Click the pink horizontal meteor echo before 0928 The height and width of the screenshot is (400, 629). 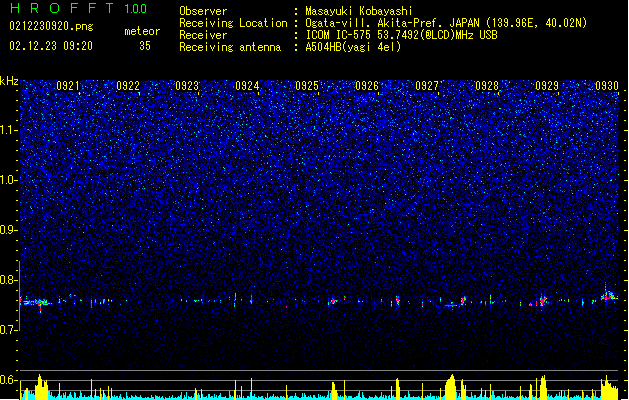450,306
